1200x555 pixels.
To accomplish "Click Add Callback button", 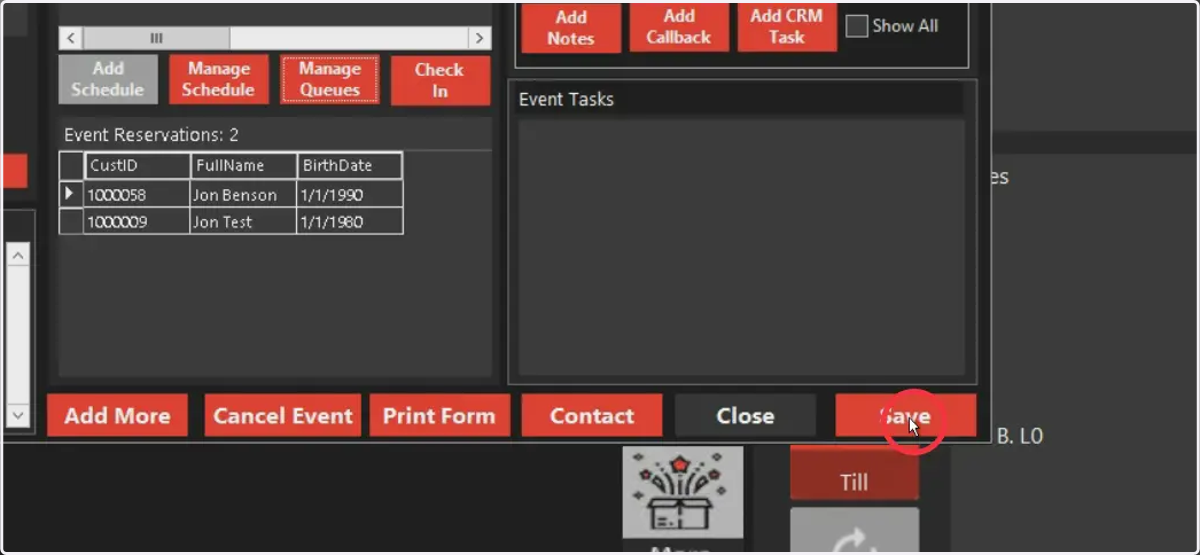I will pyautogui.click(x=679, y=27).
